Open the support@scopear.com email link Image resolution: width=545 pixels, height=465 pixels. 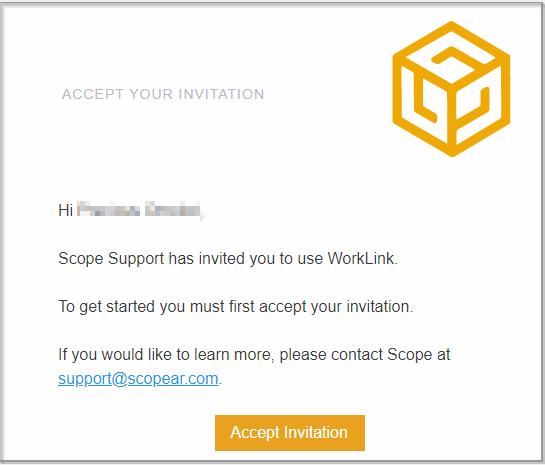(x=138, y=378)
